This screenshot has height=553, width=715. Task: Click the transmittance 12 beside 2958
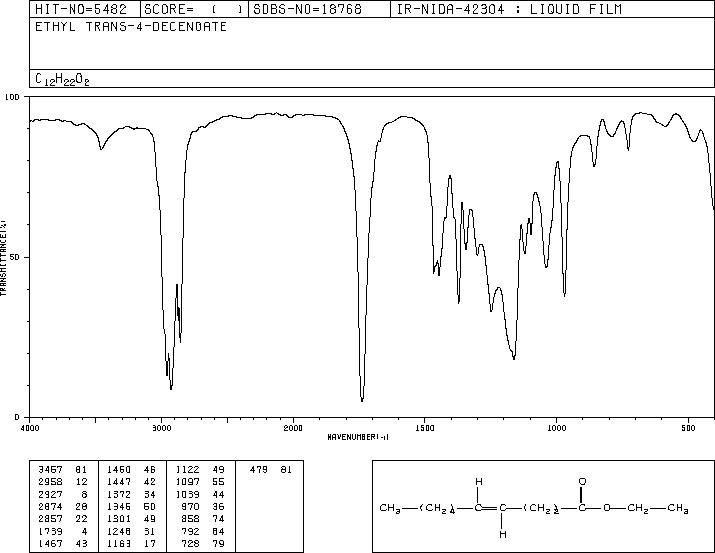point(82,481)
